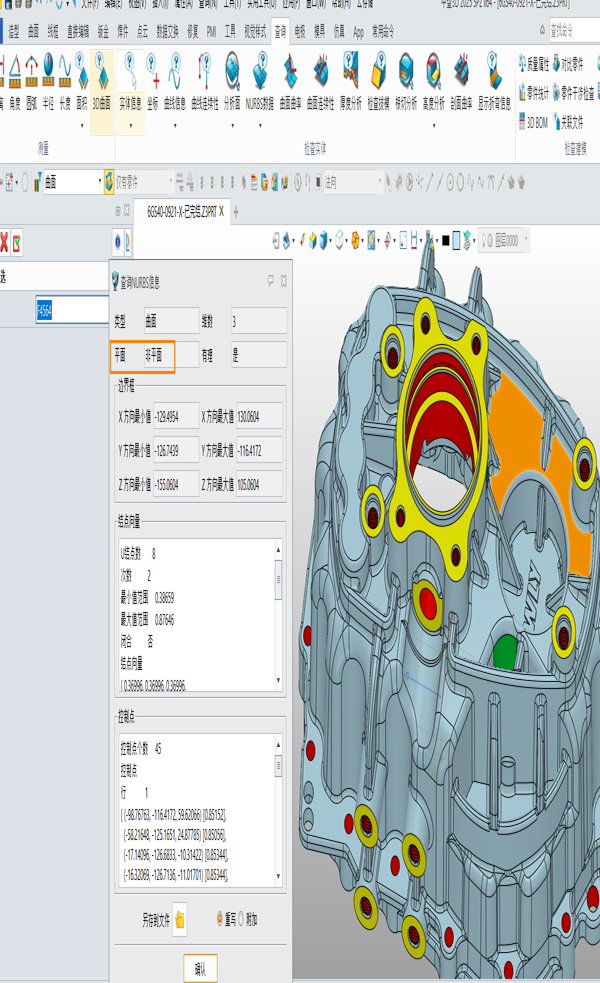Switch to the 造型 ribbon tab
The width and height of the screenshot is (600, 983).
[14, 31]
